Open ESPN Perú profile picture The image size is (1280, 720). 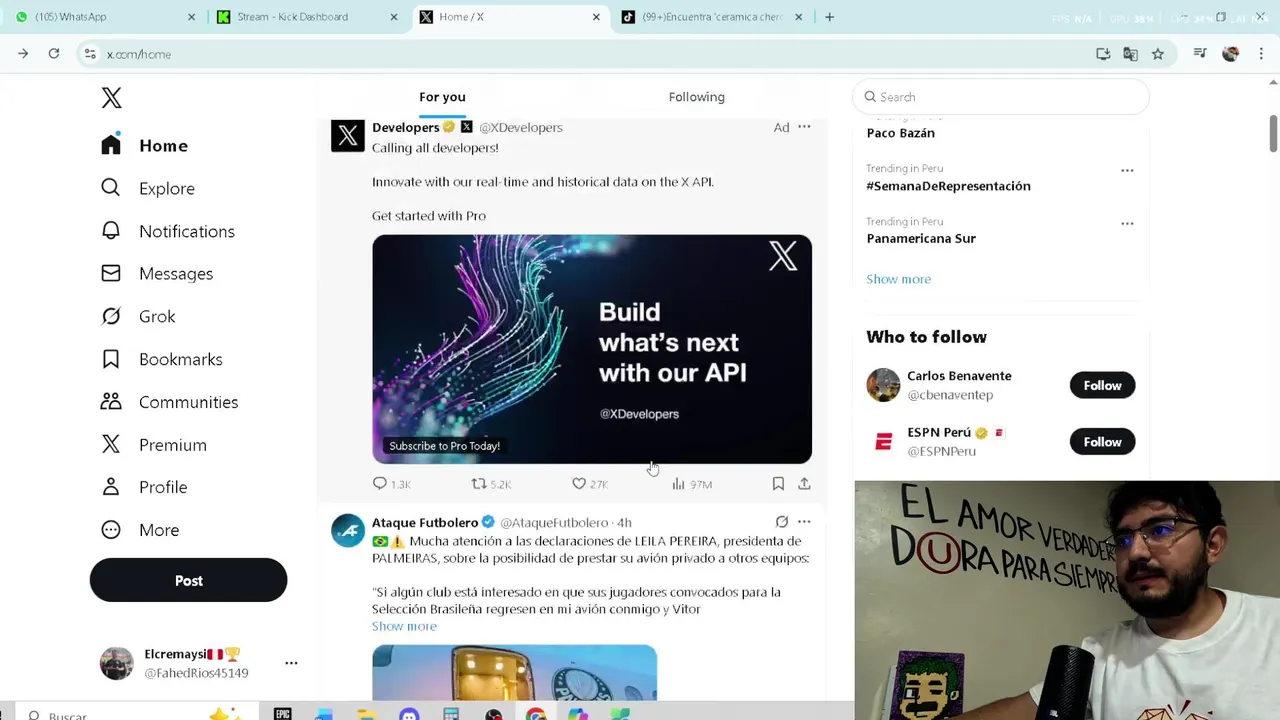coord(883,442)
